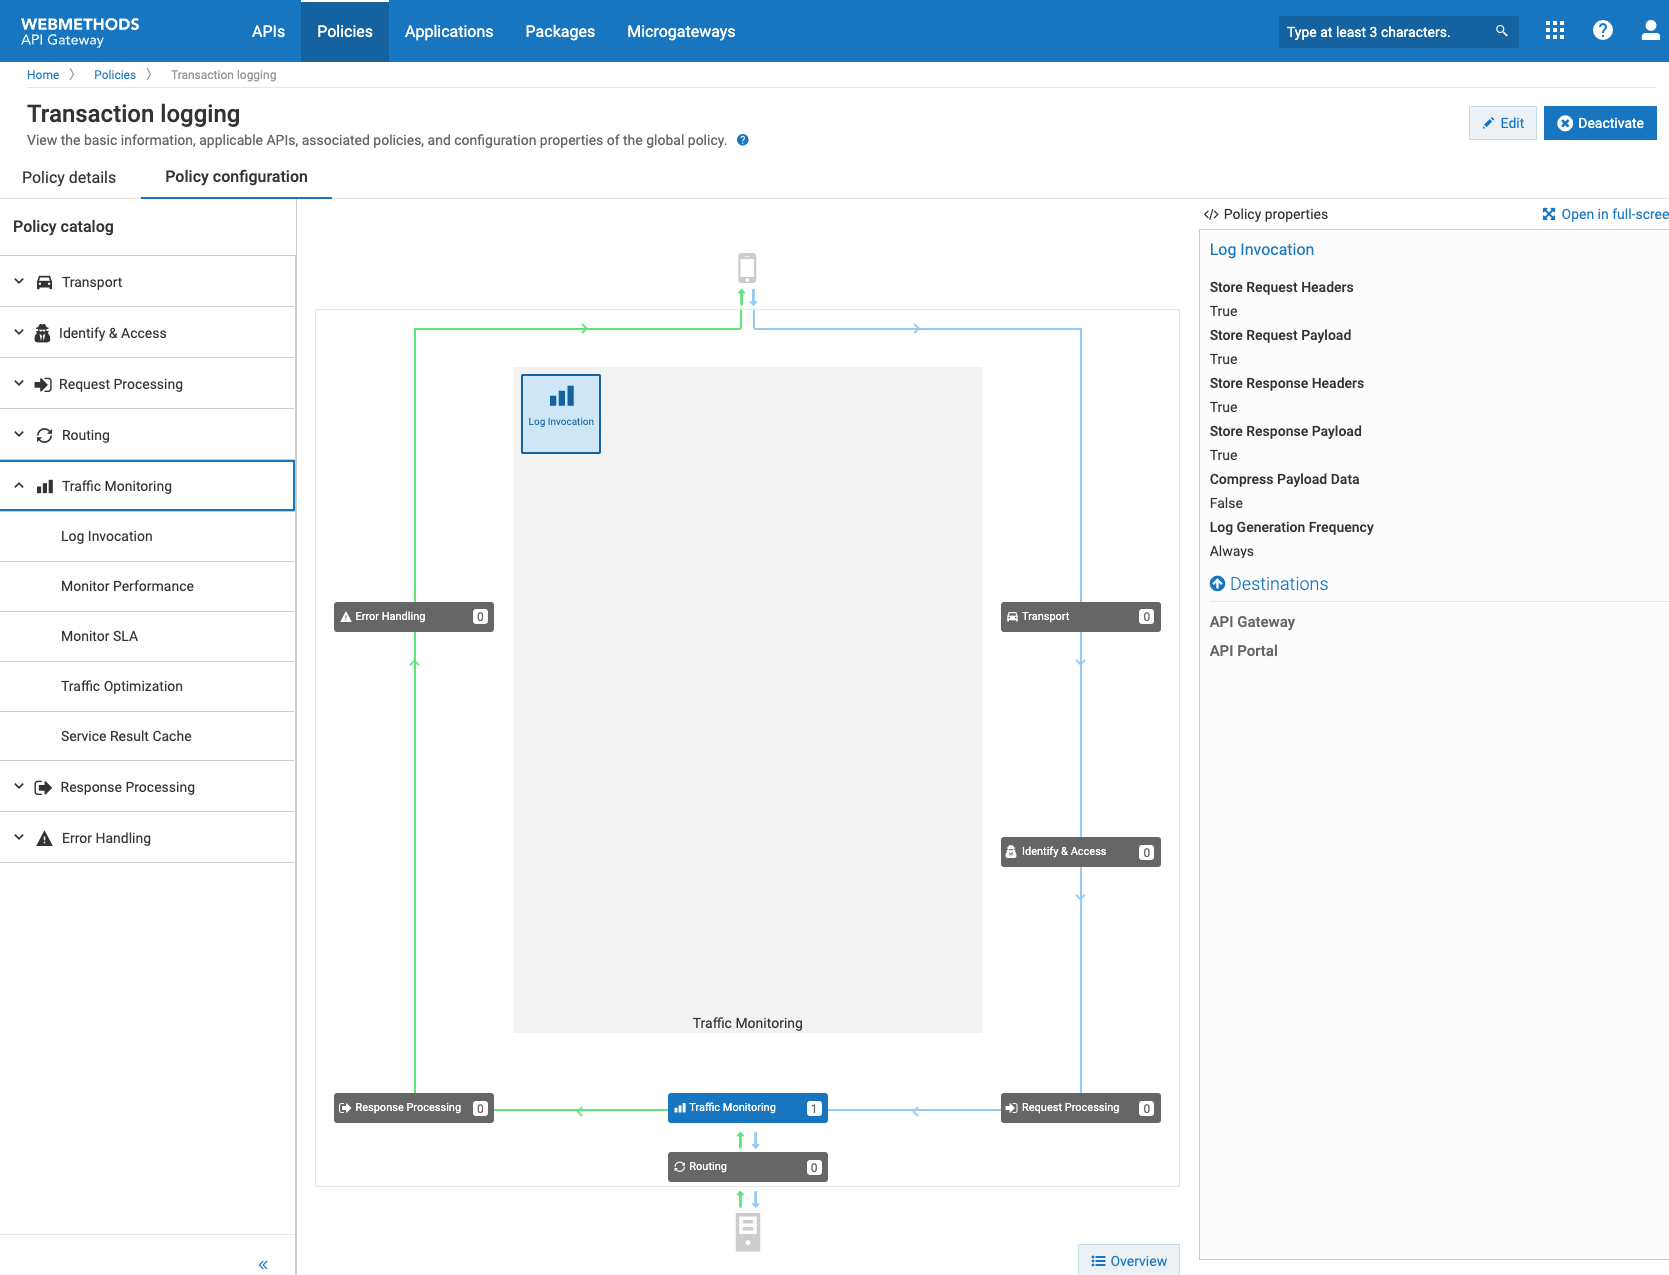Open policy properties in full-screen

(x=1605, y=214)
